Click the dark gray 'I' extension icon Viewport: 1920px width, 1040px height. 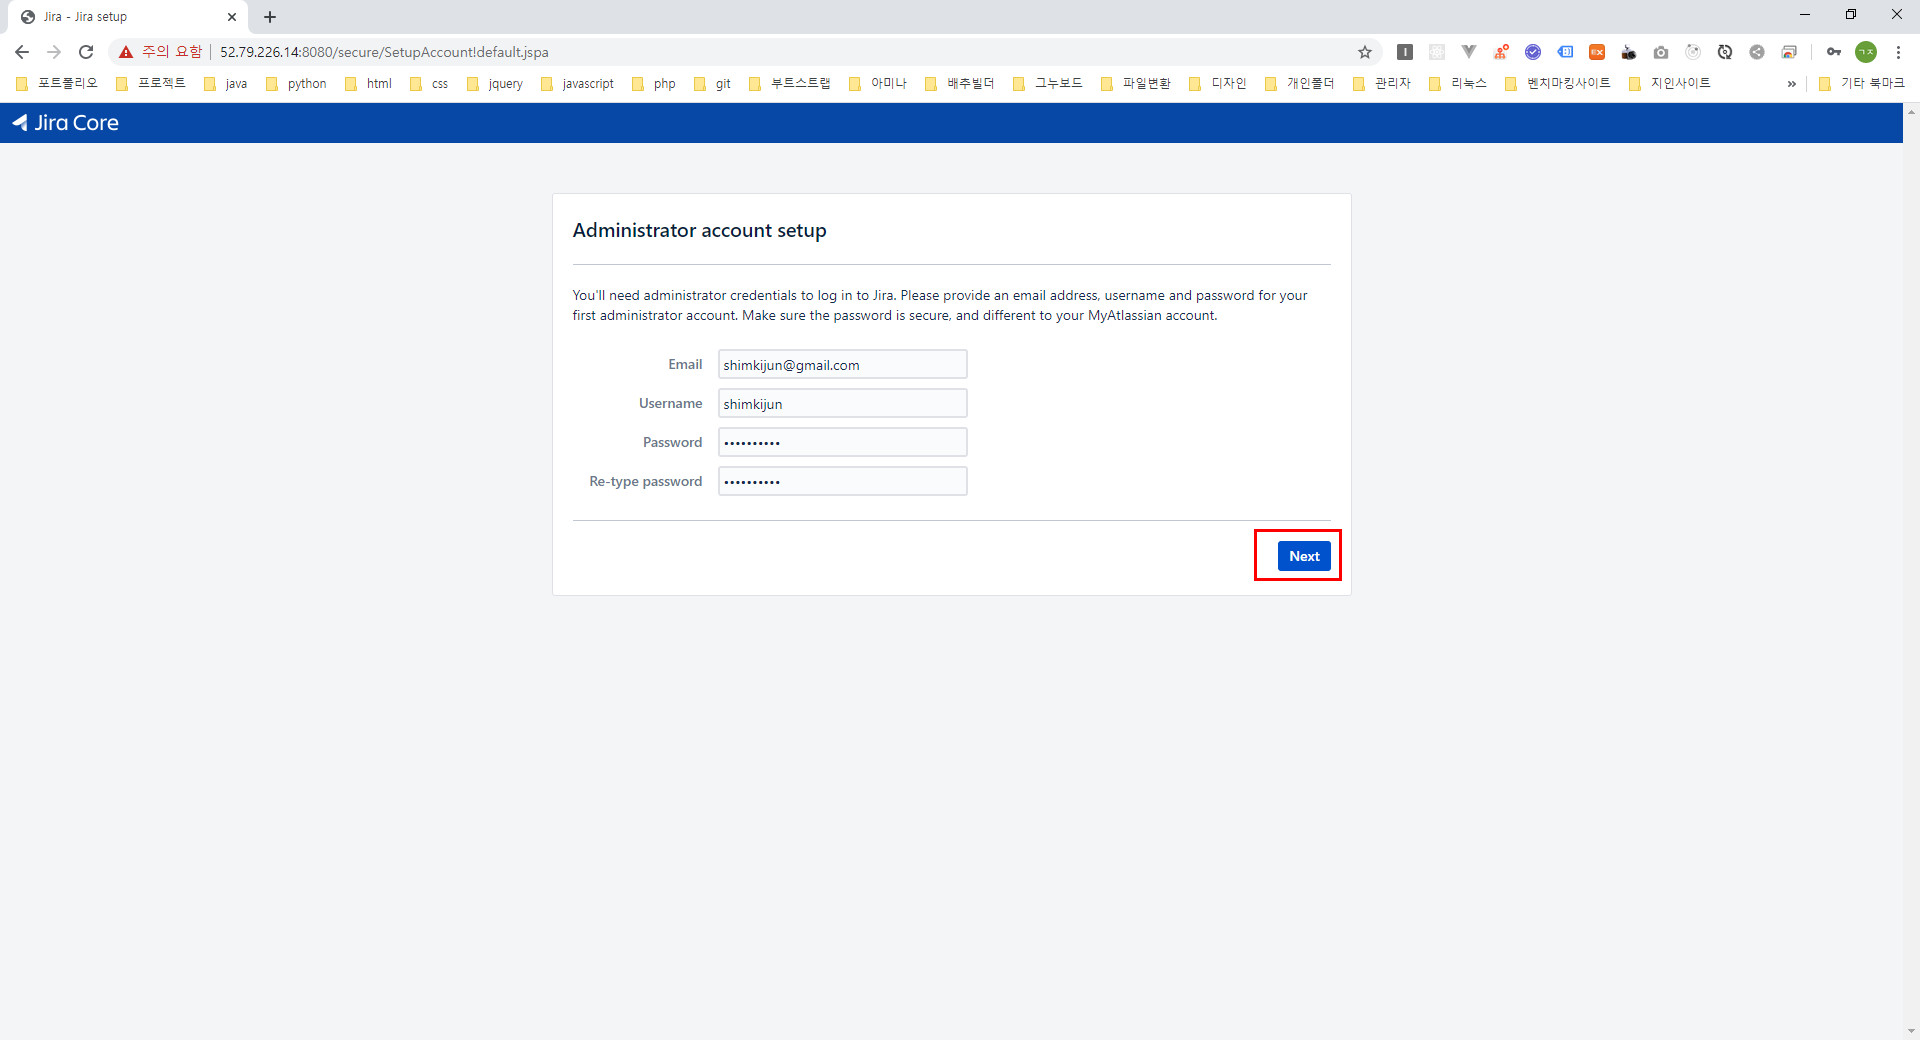click(x=1405, y=52)
